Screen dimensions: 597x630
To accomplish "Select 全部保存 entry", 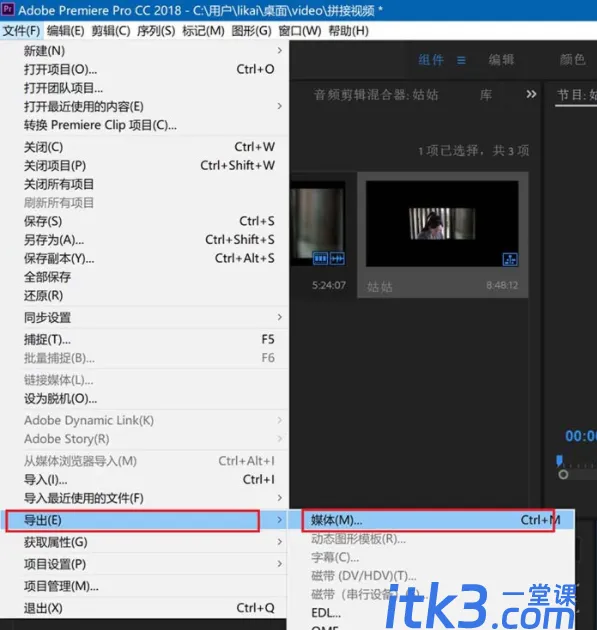I will coord(145,277).
